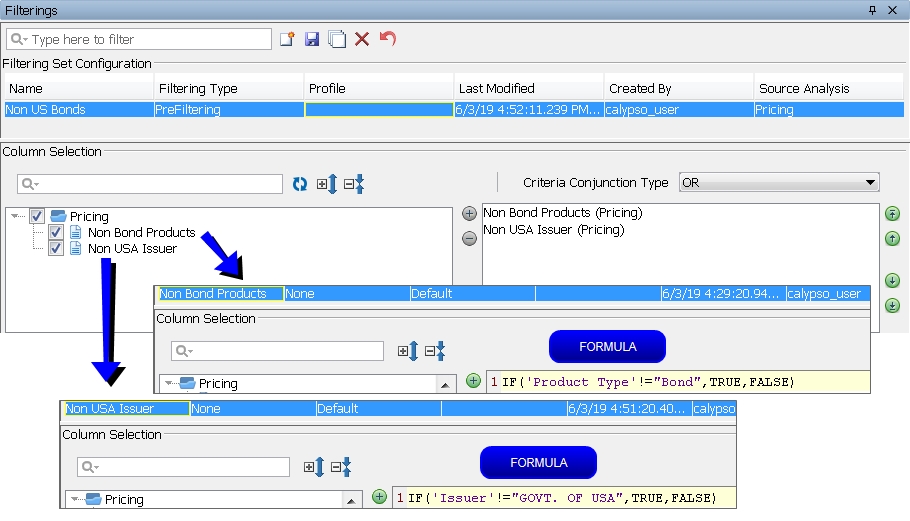Uncheck the Pricing folder checkbox in main tree
The image size is (910, 521).
pos(37,216)
